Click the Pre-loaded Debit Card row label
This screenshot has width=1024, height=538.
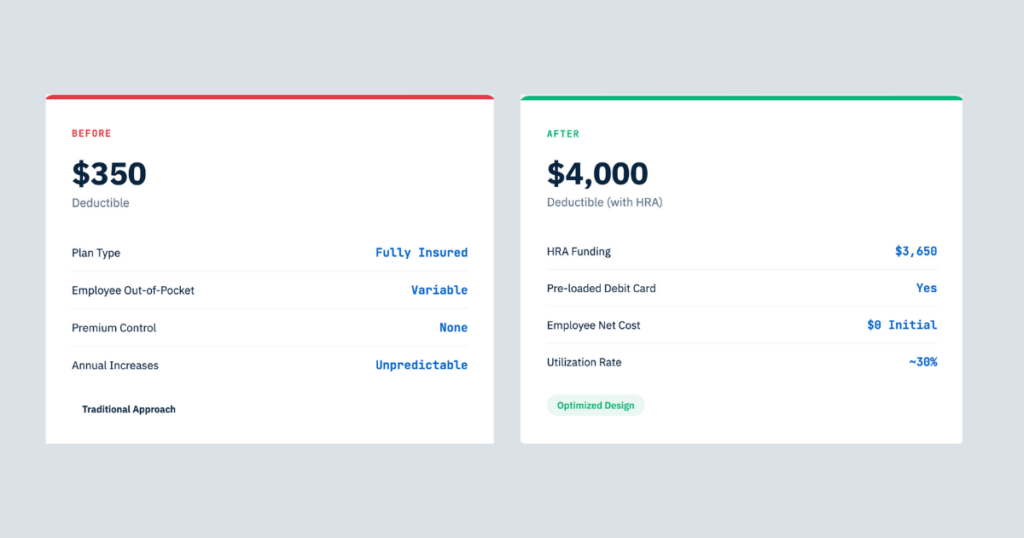click(x=601, y=288)
